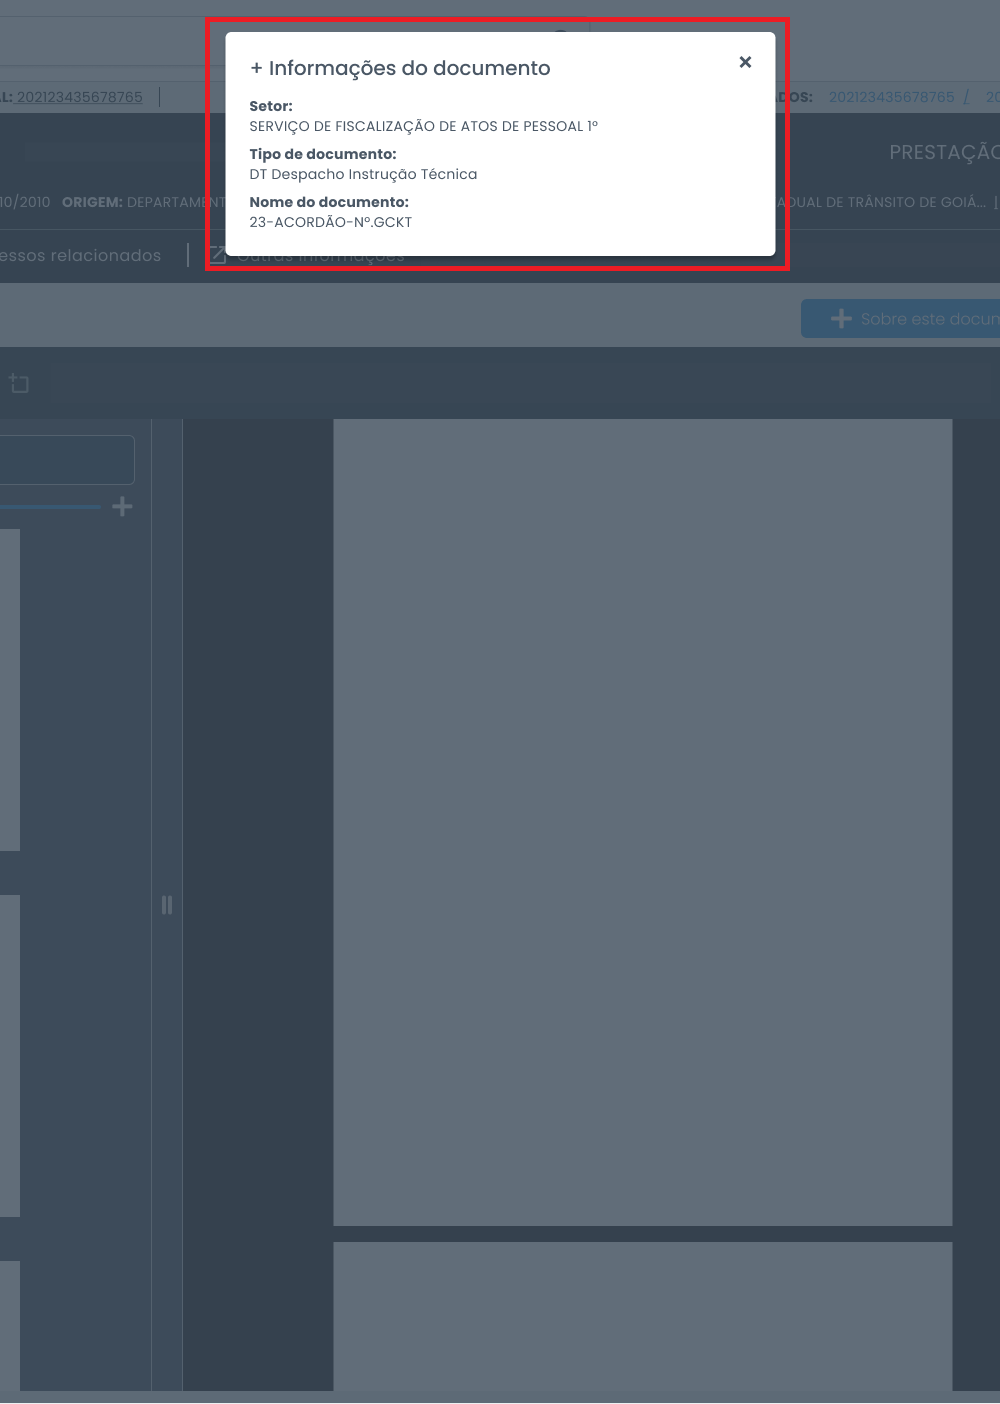Click the rotate page icon in viewer toolbar
This screenshot has width=1000, height=1404.
coord(19,383)
